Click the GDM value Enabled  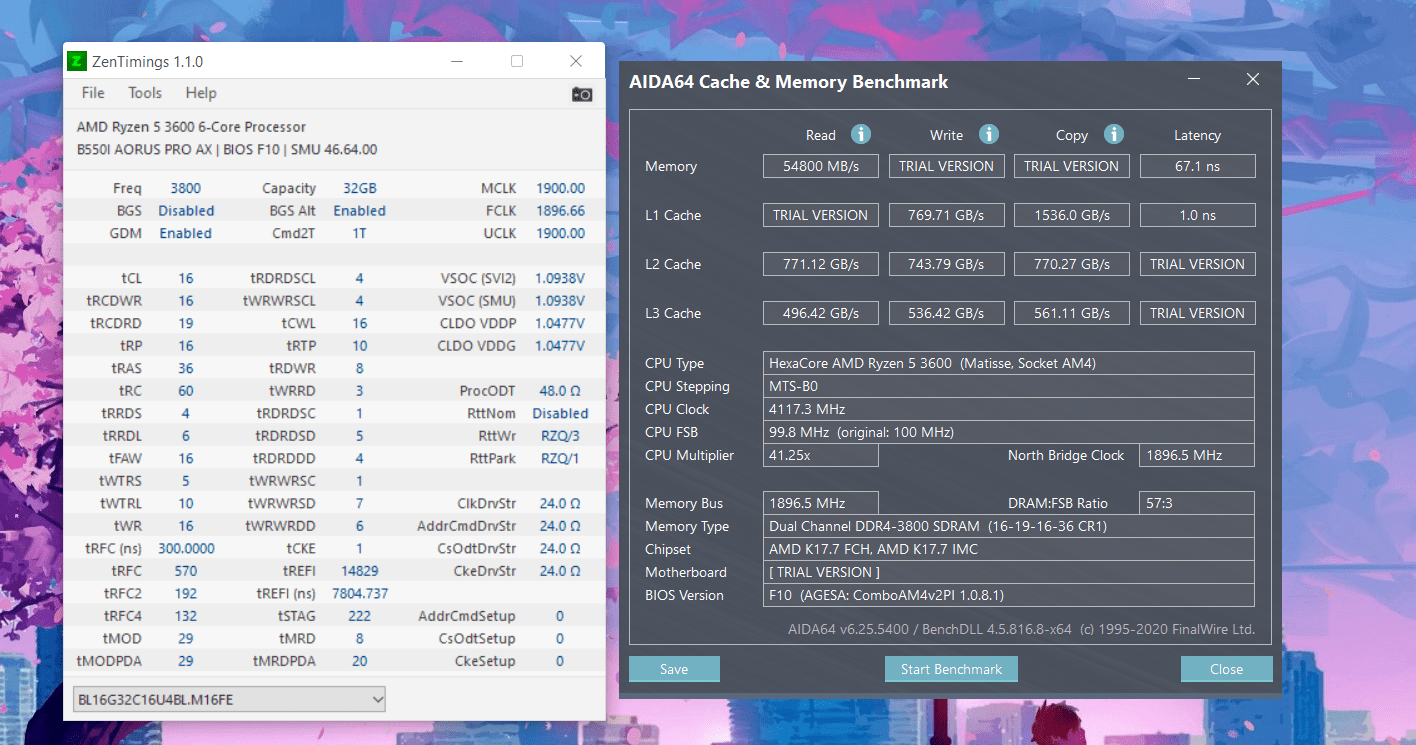pyautogui.click(x=186, y=233)
